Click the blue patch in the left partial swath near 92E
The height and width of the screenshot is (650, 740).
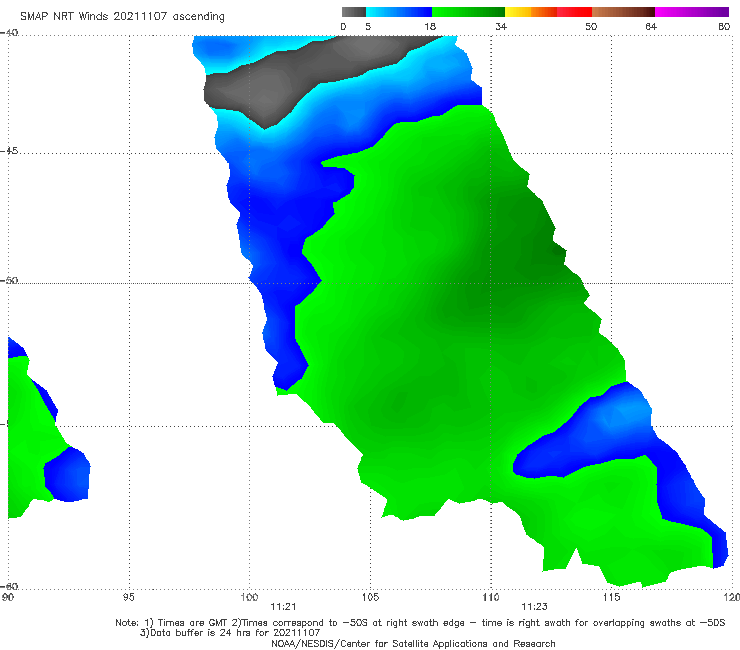tap(67, 474)
